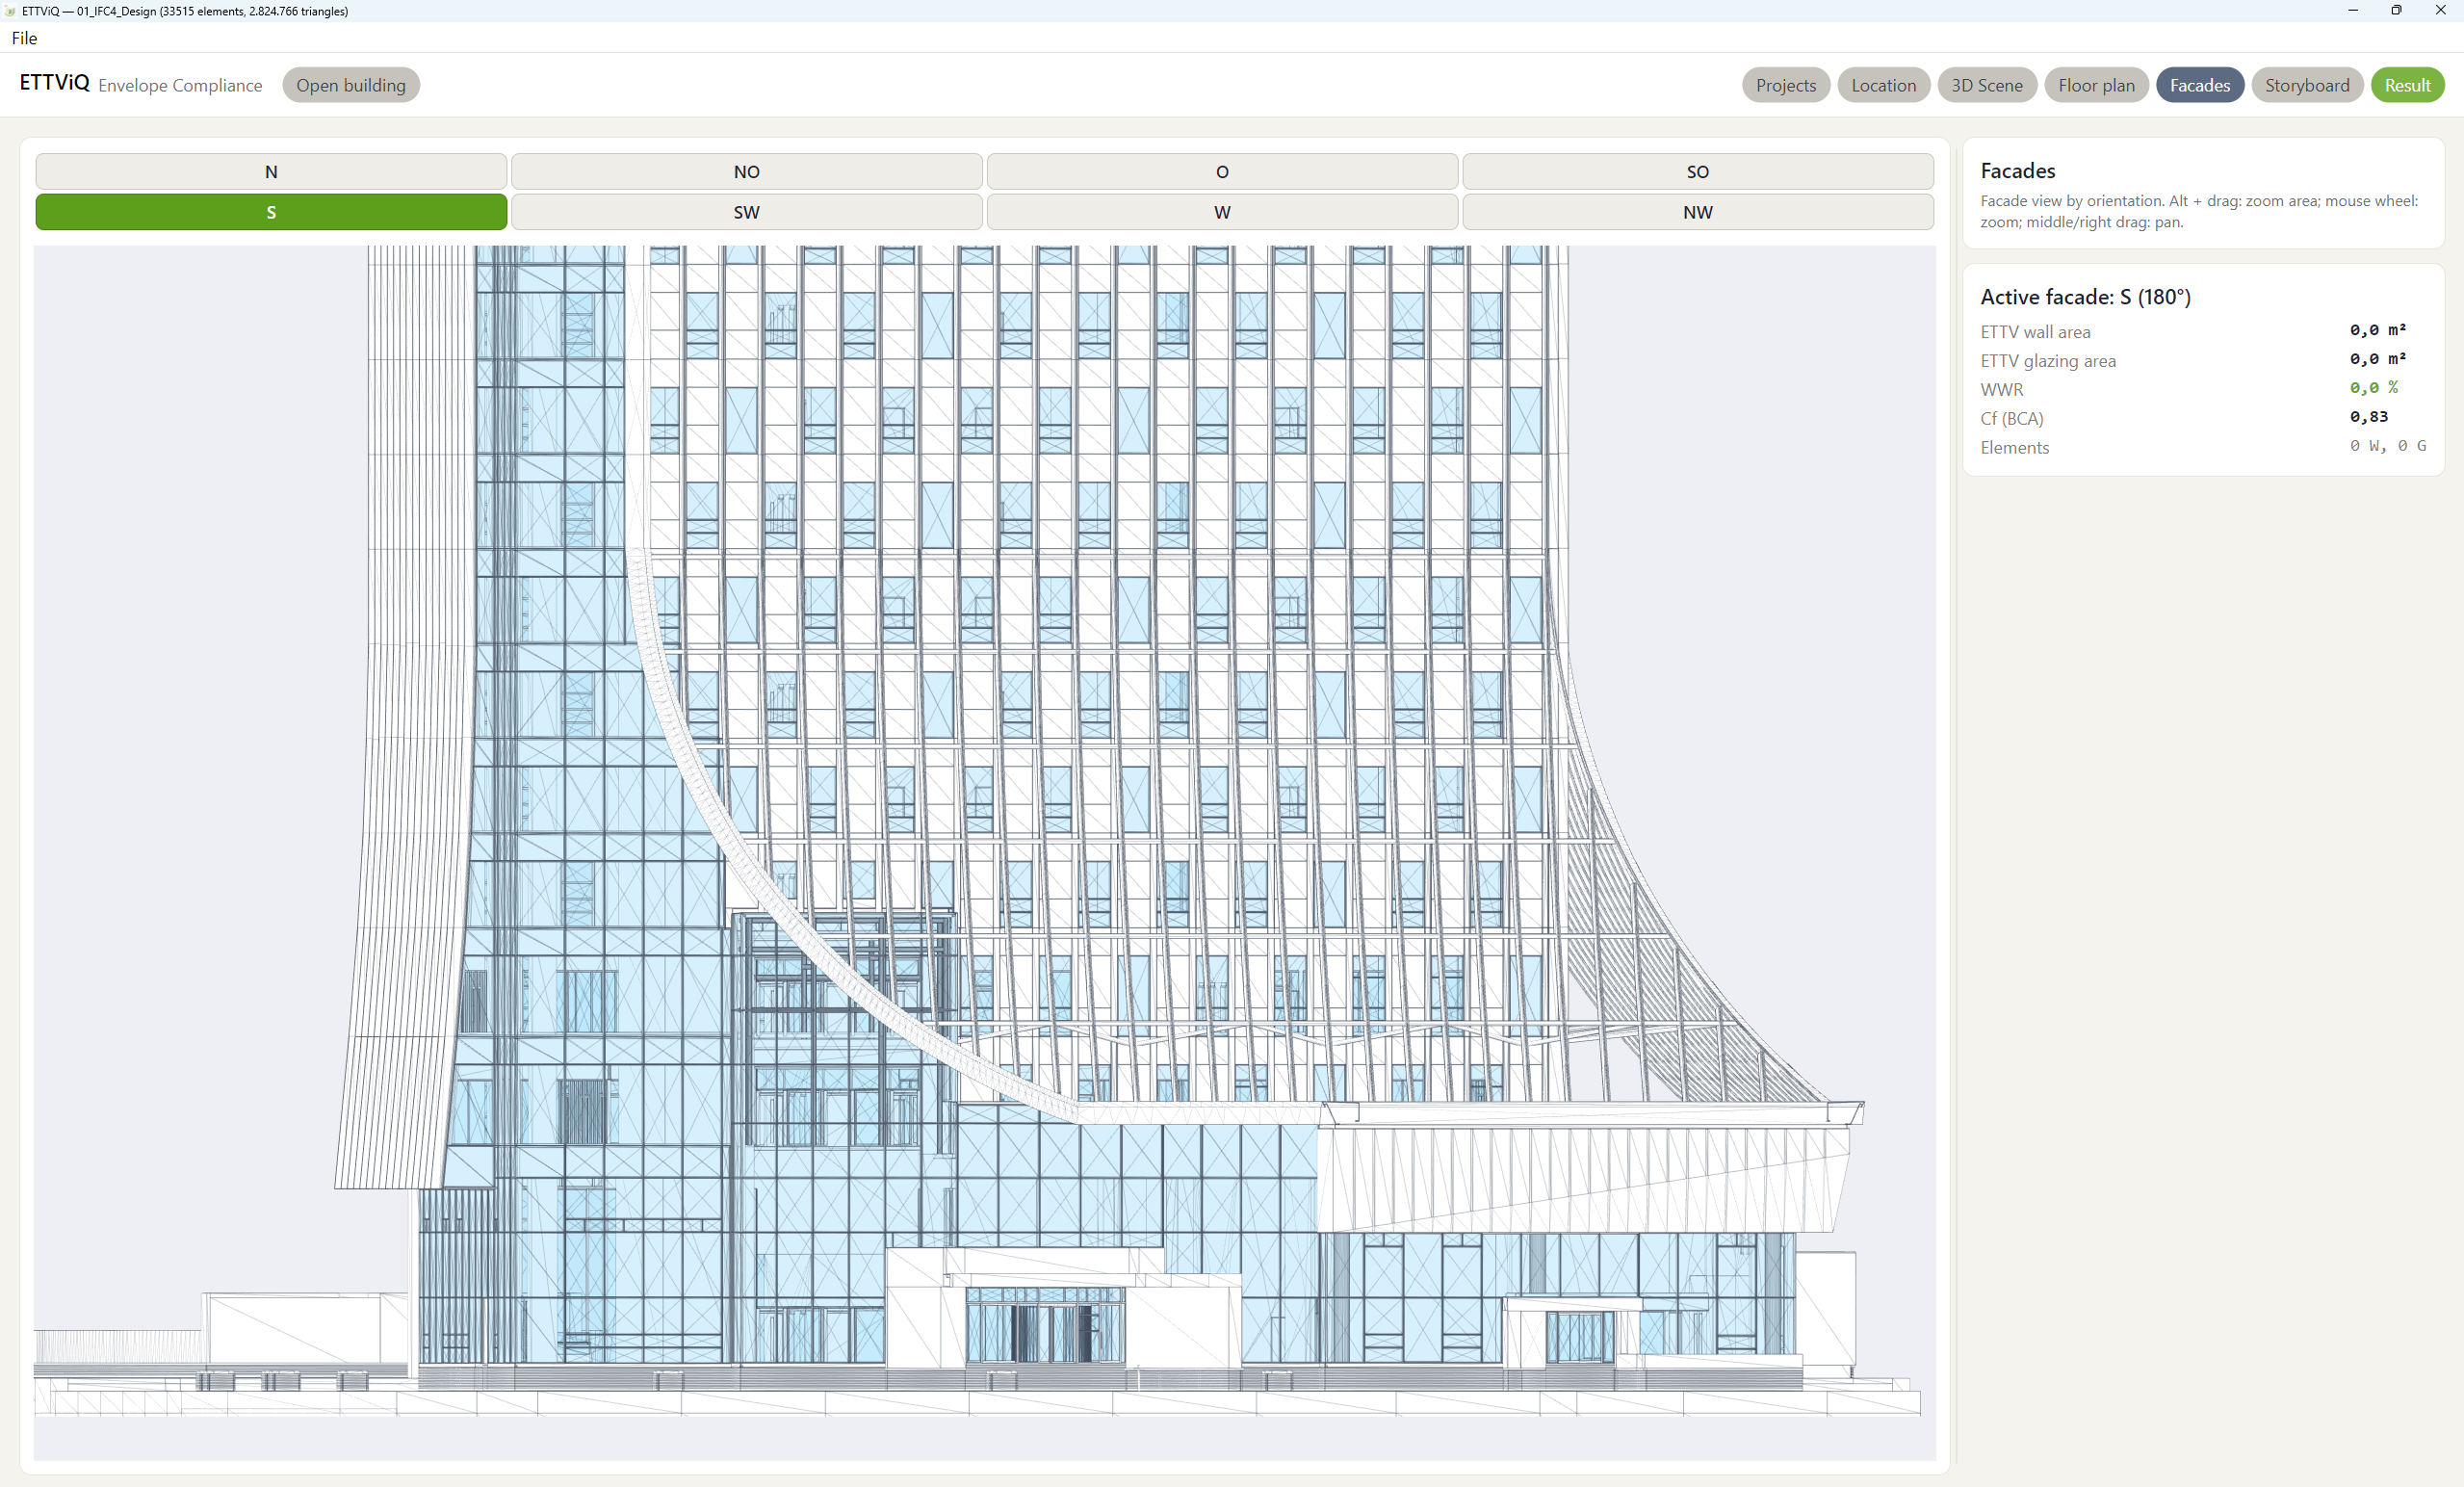Select the N facade orientation
2464x1487 pixels.
click(x=271, y=171)
